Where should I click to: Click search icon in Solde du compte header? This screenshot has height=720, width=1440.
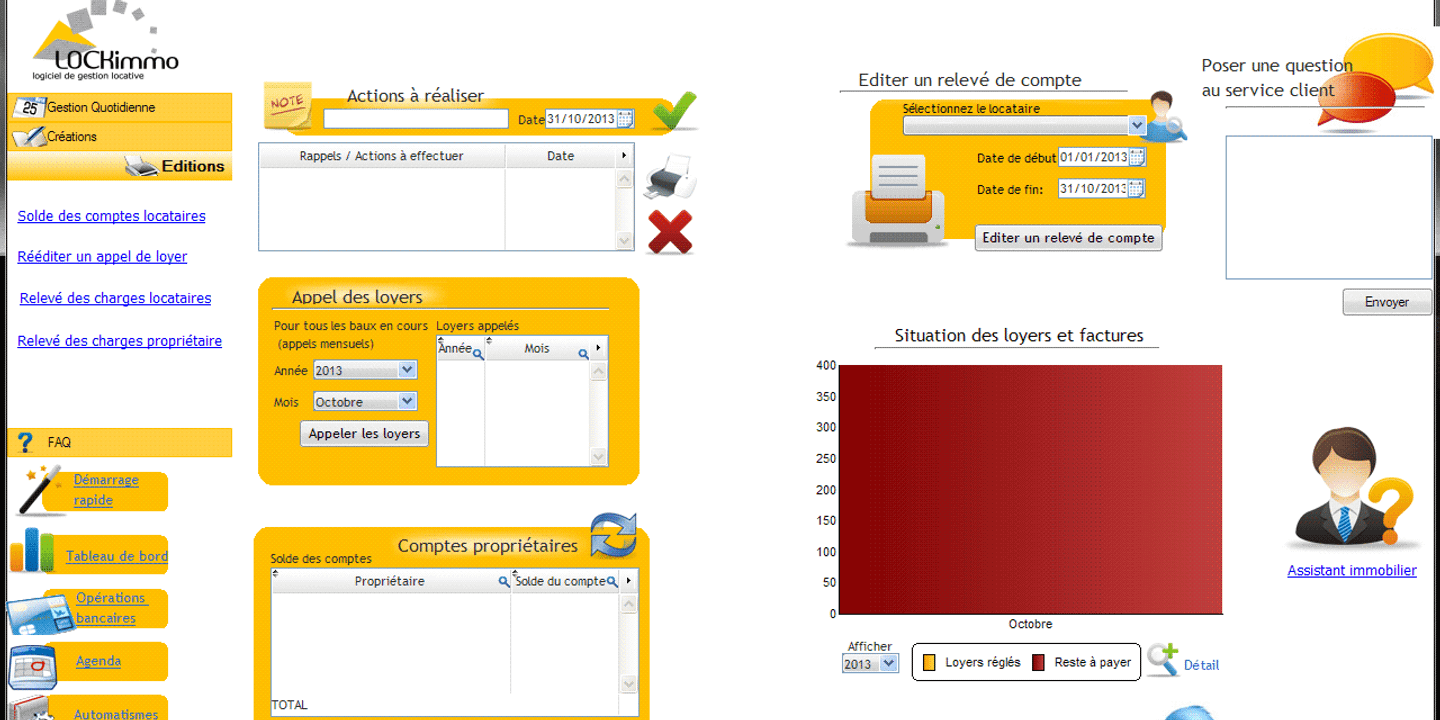pos(612,581)
